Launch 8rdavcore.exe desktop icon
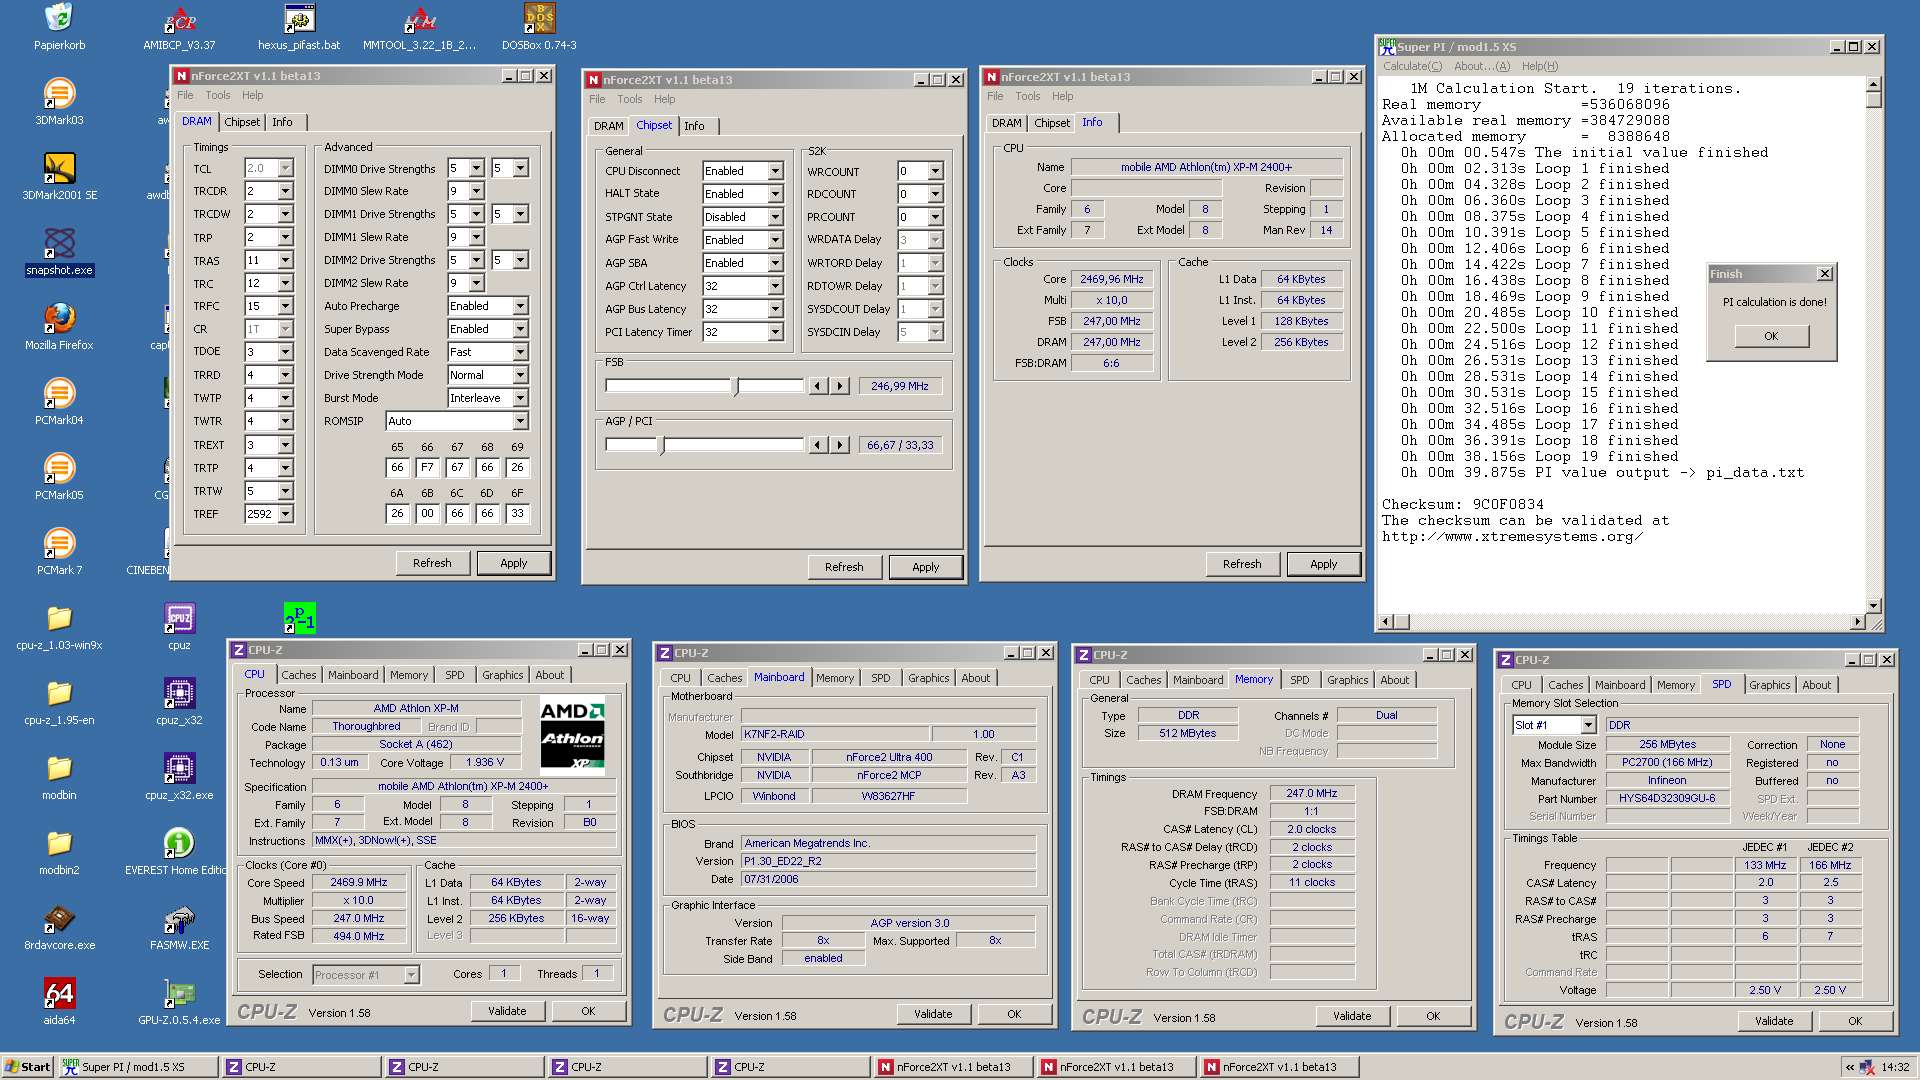 59,927
